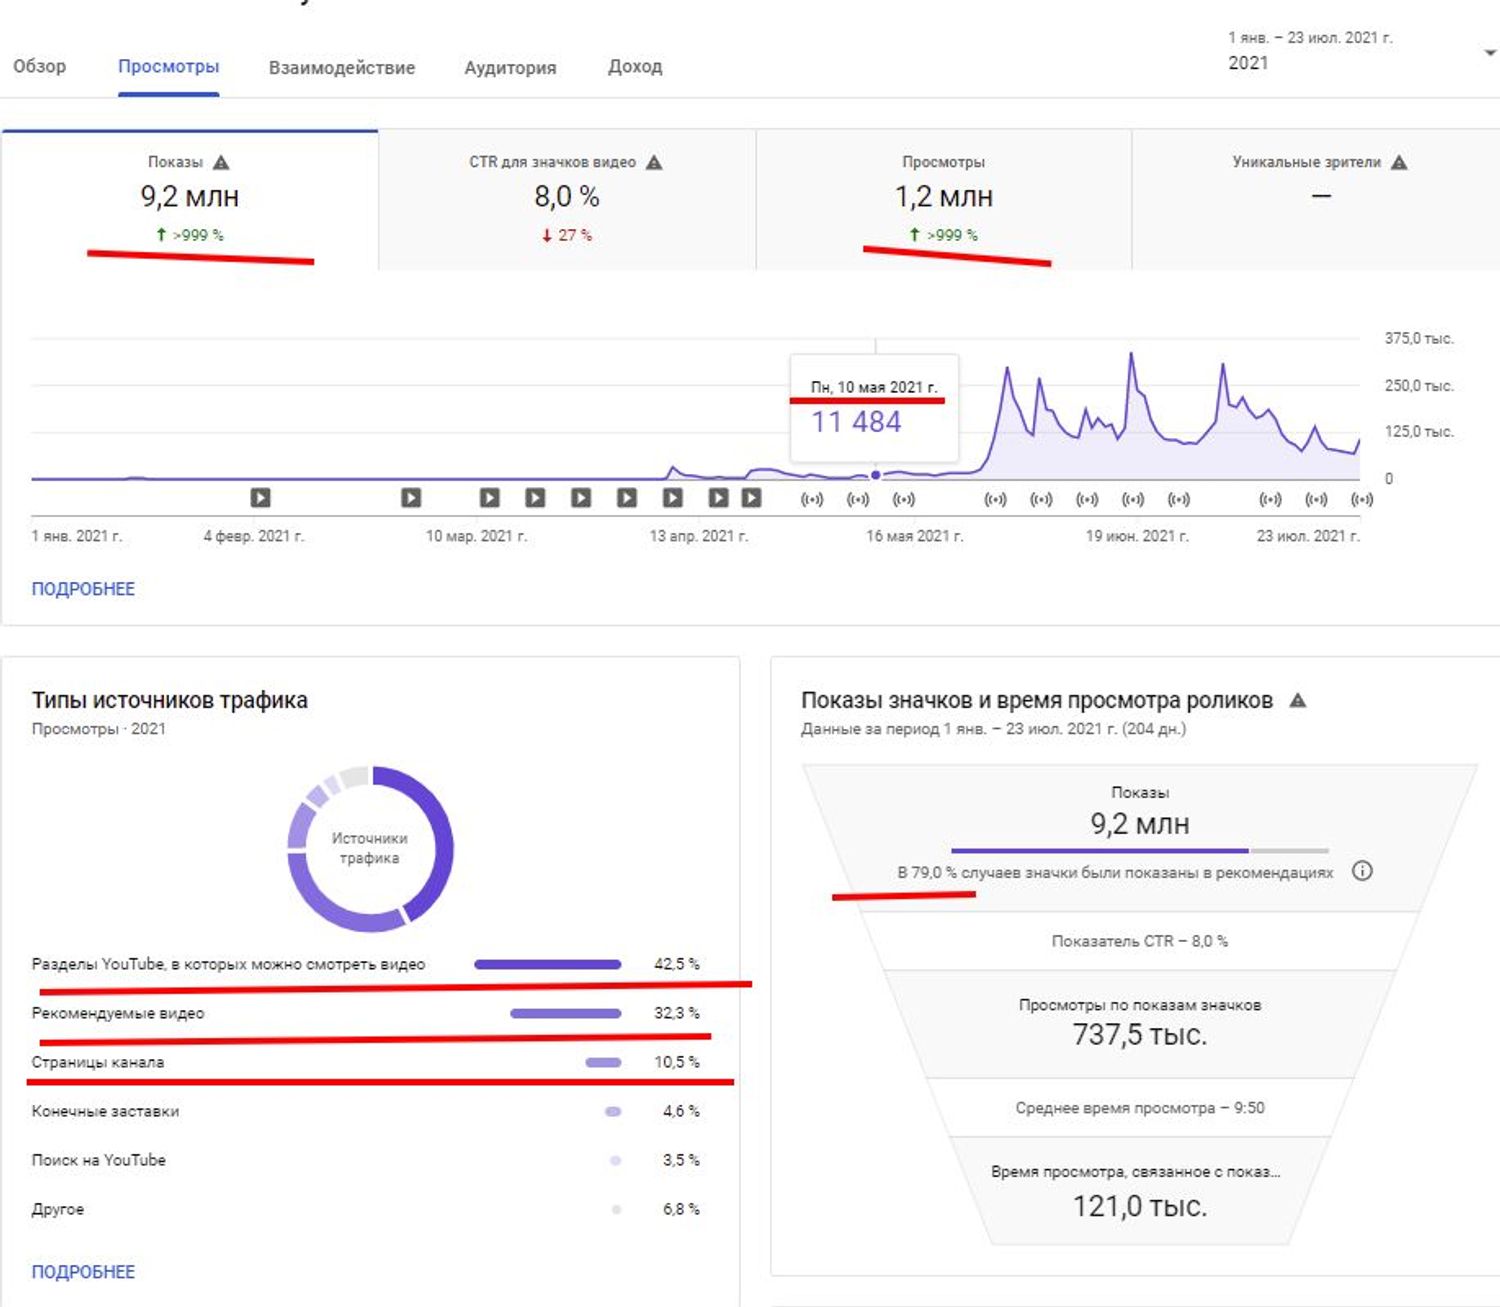Click the 42,5 % bar for Разделы YouTube

tap(548, 964)
